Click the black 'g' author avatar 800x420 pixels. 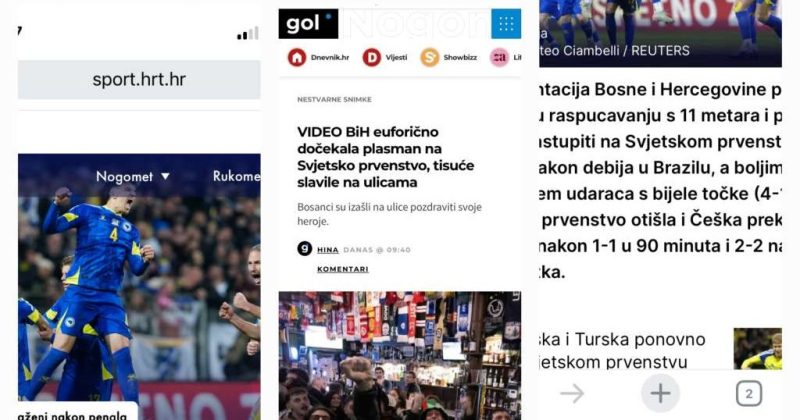click(x=305, y=249)
